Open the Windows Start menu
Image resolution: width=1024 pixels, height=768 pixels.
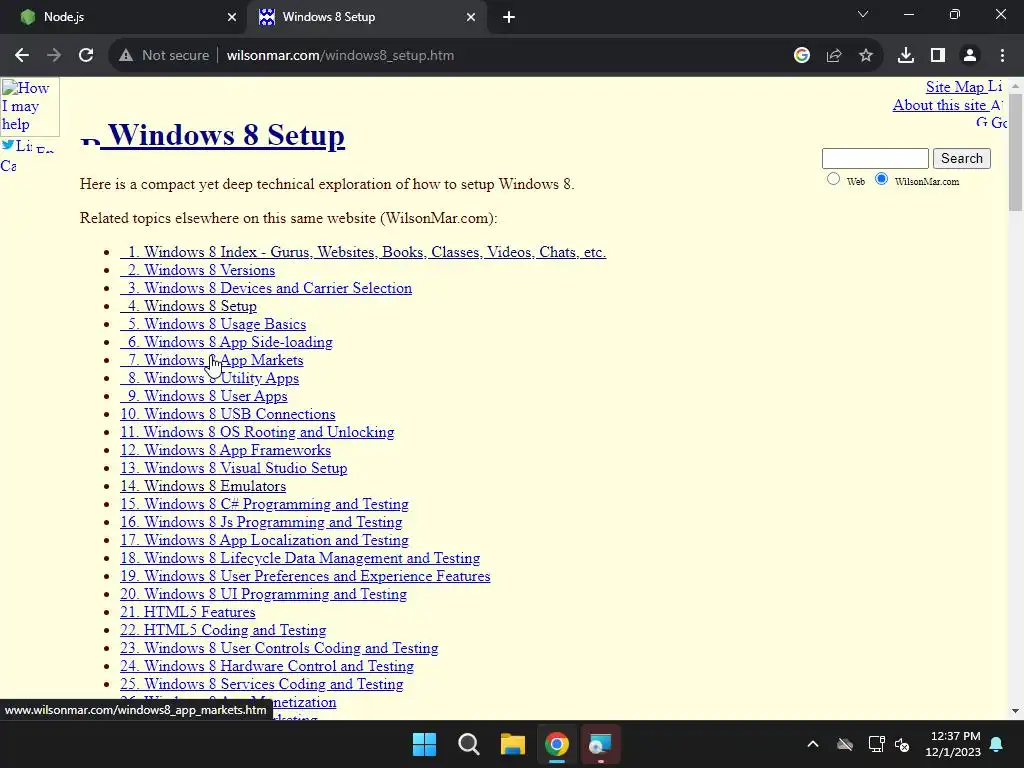coord(424,744)
